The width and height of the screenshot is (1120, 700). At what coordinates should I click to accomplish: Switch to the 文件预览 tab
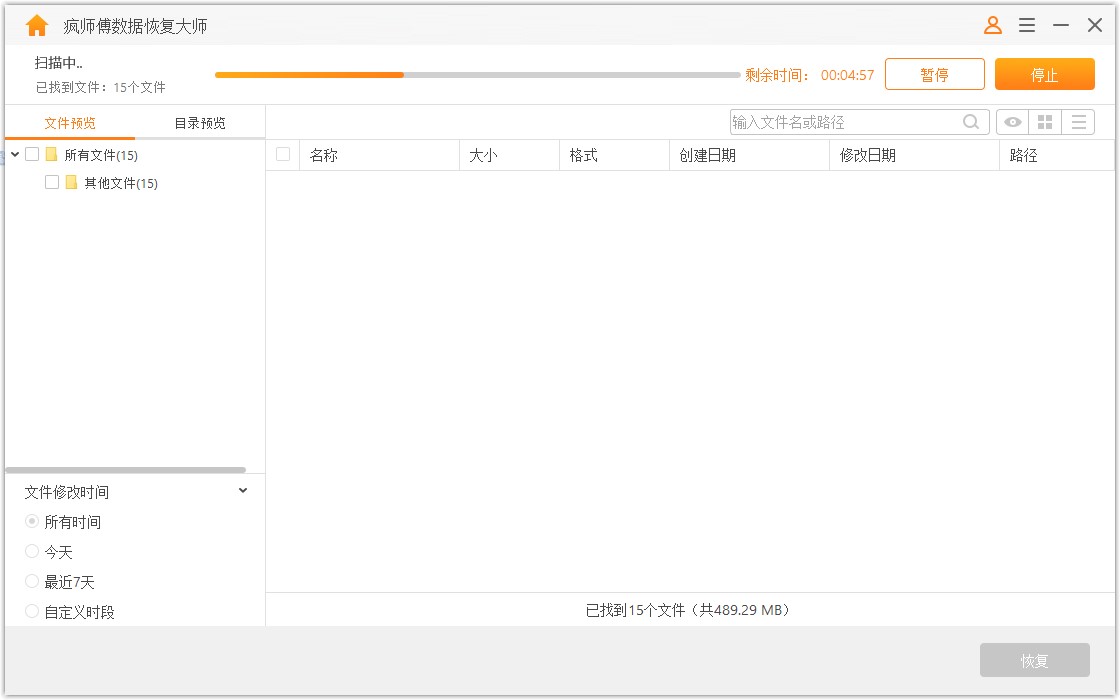coord(70,123)
